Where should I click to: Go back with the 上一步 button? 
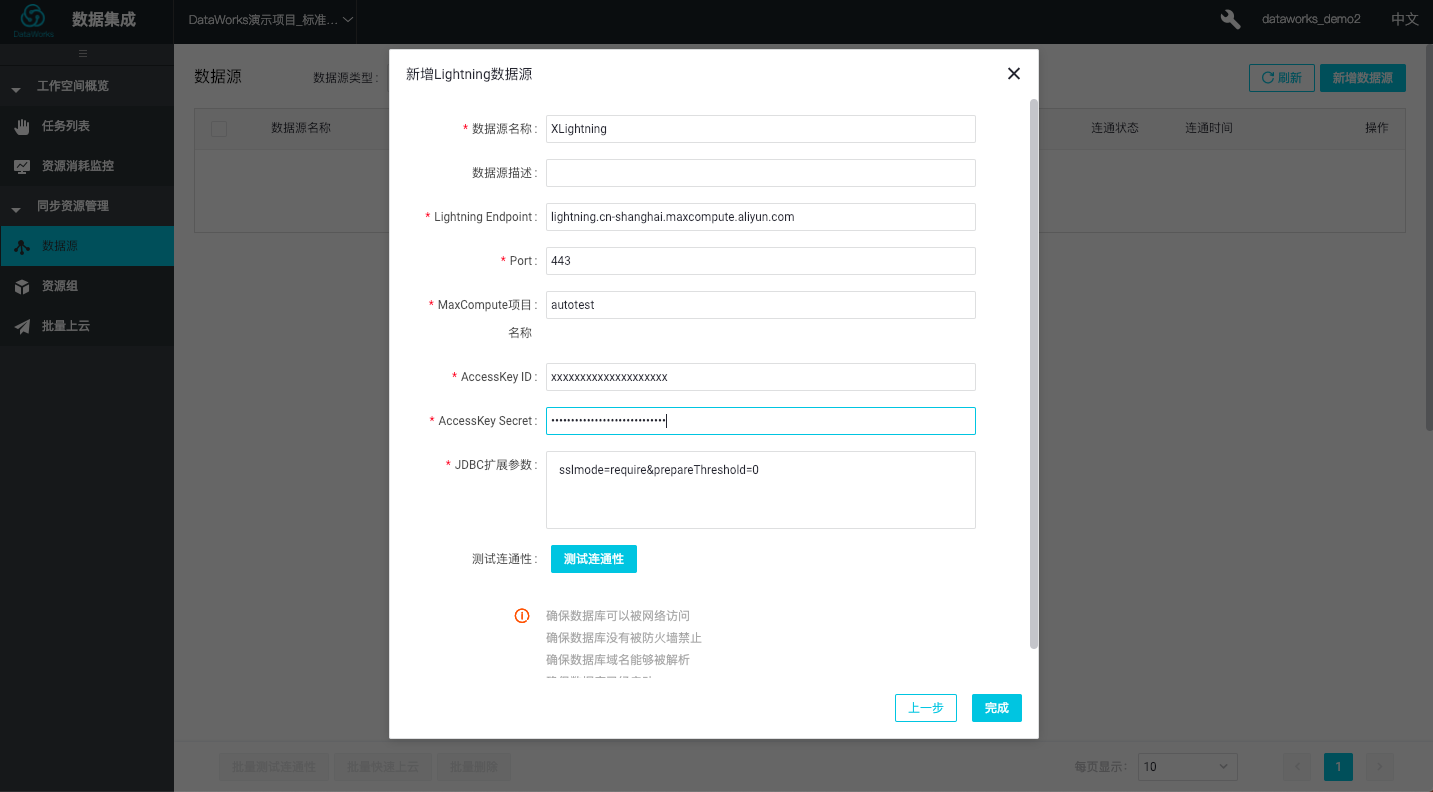click(x=926, y=708)
